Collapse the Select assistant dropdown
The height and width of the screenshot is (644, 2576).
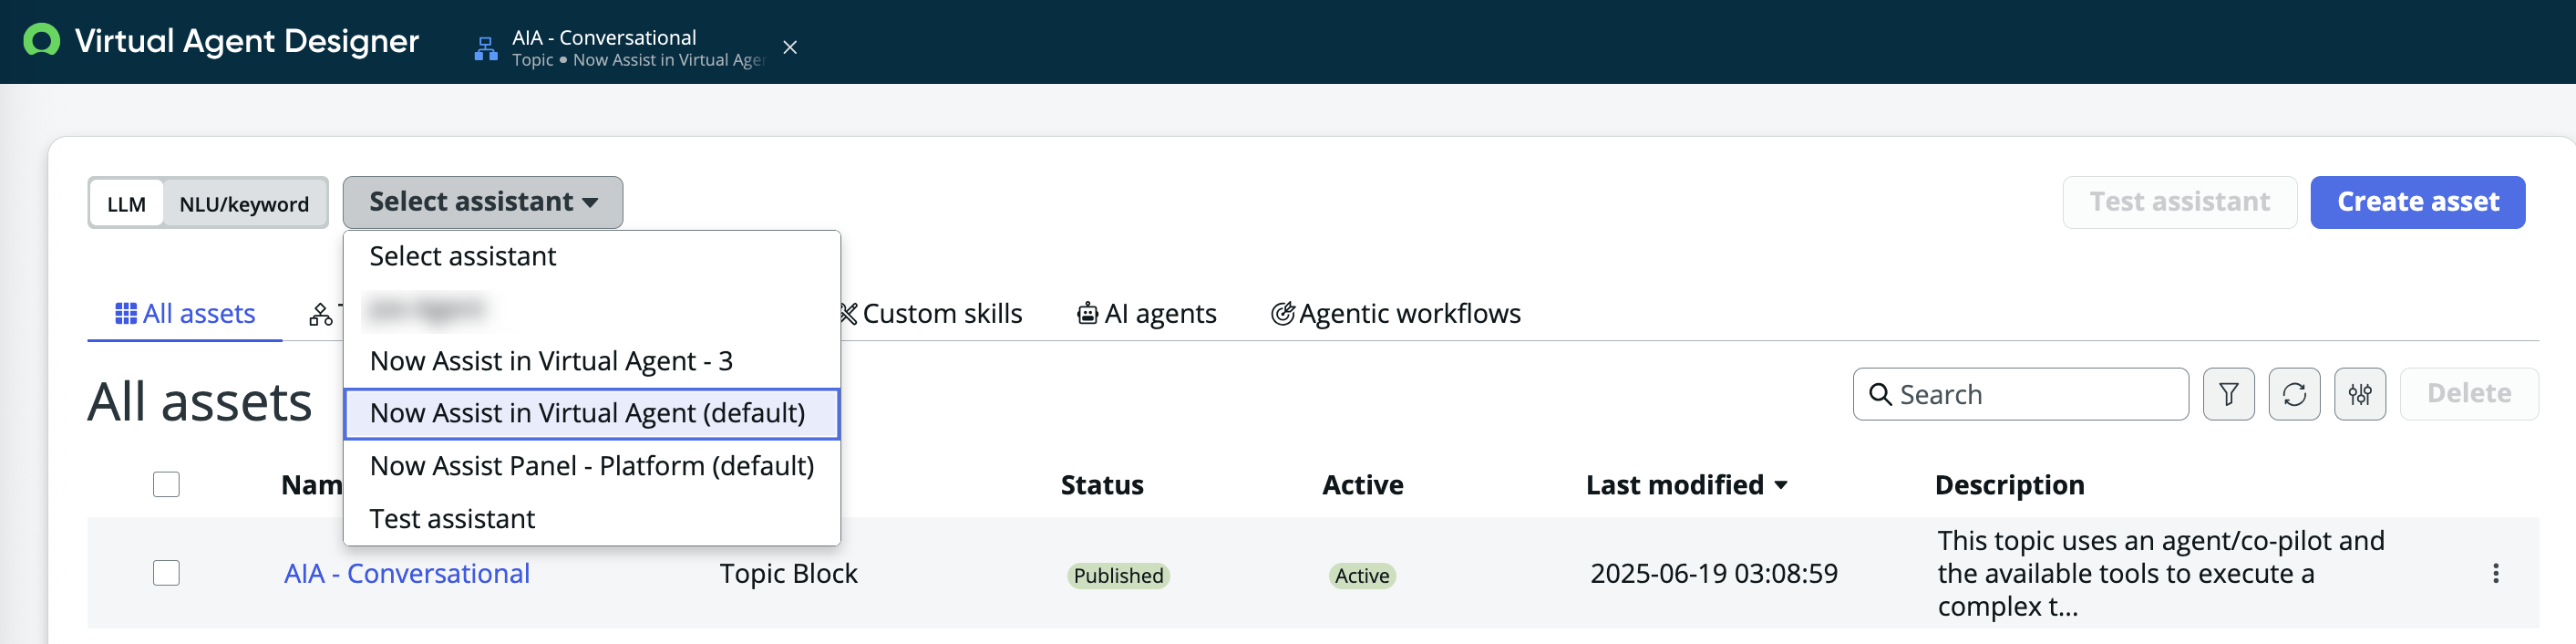tap(483, 202)
